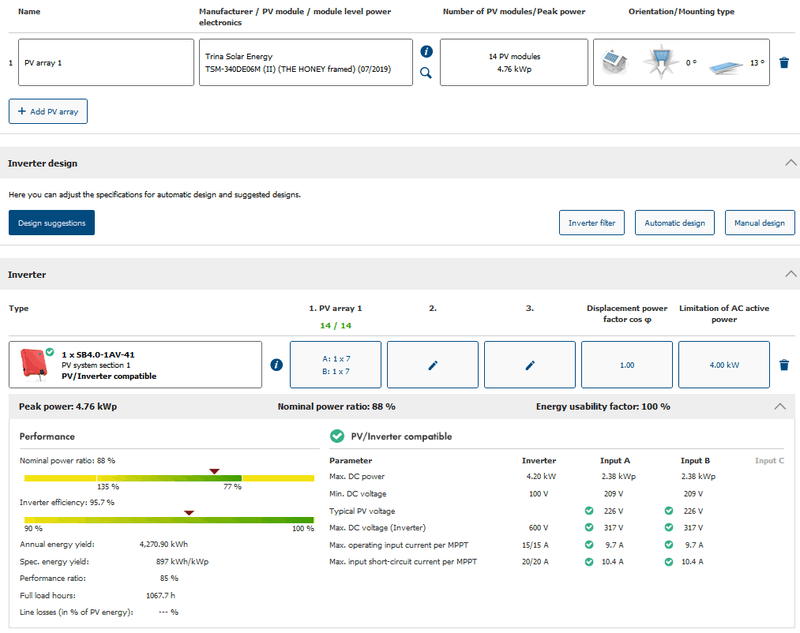The height and width of the screenshot is (633, 800).
Task: Click the PV module info icon
Action: pyautogui.click(x=426, y=51)
